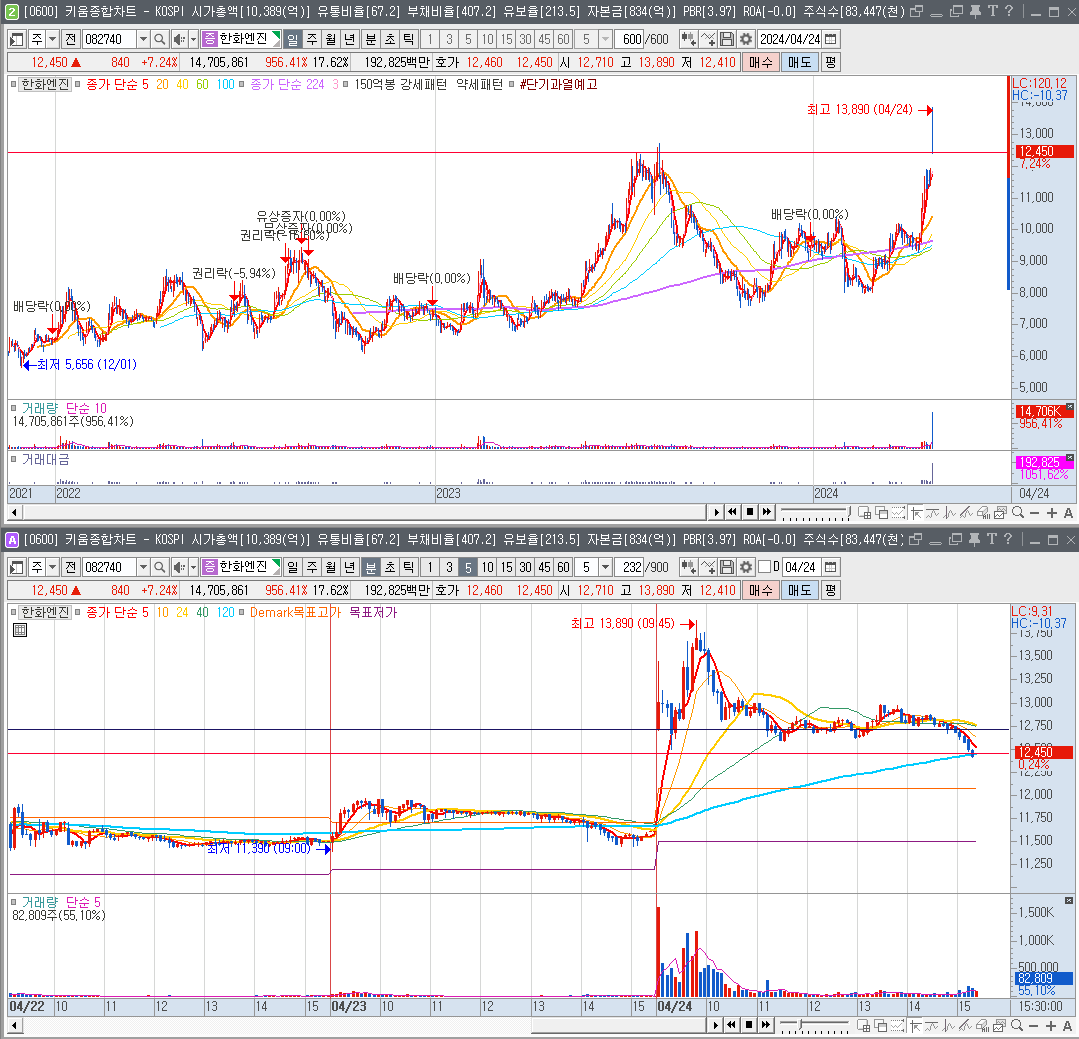Open the calendar picker beside 2024/04/24

(x=831, y=39)
